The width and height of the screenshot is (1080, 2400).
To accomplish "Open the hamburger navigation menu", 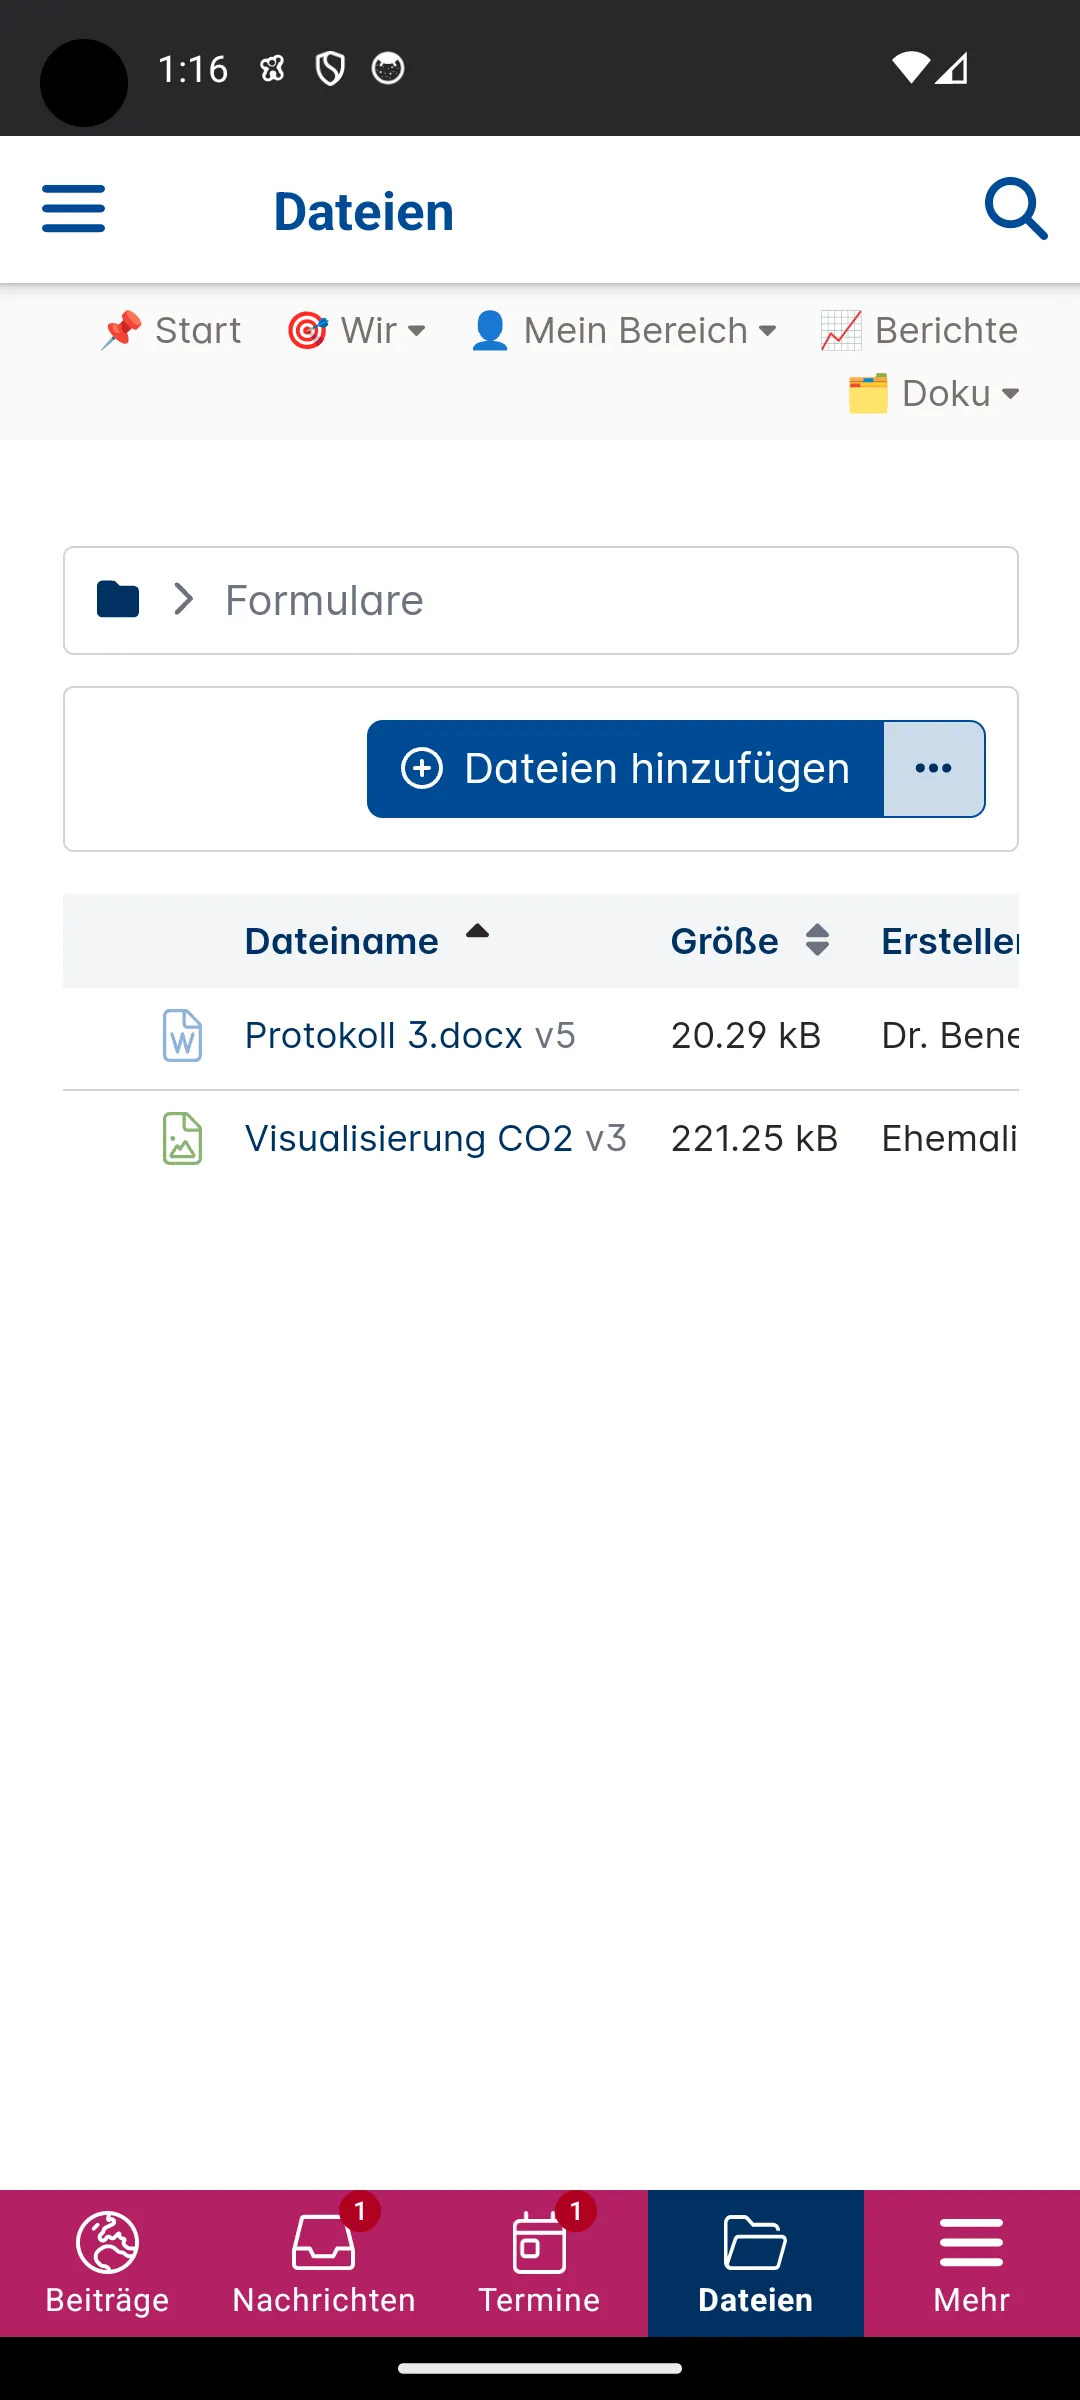I will tap(73, 209).
